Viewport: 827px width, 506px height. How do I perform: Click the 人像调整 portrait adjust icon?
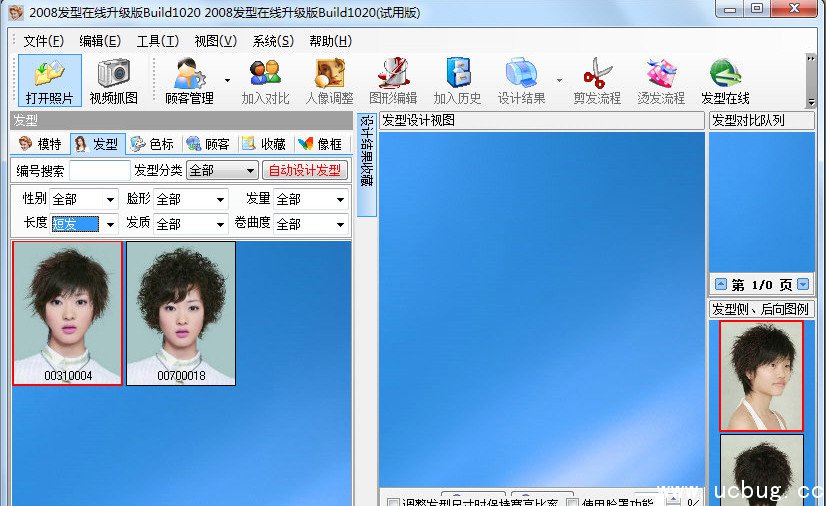329,80
